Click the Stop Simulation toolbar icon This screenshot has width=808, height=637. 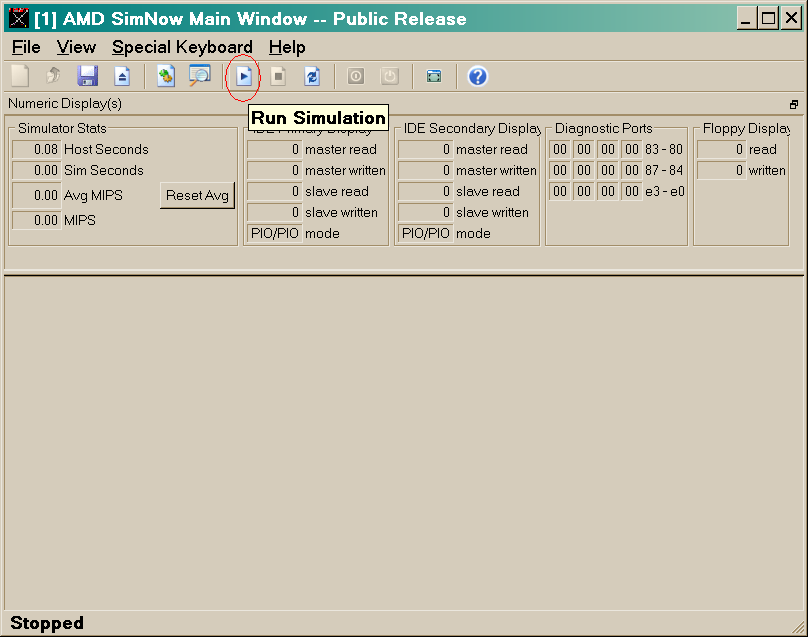click(279, 76)
